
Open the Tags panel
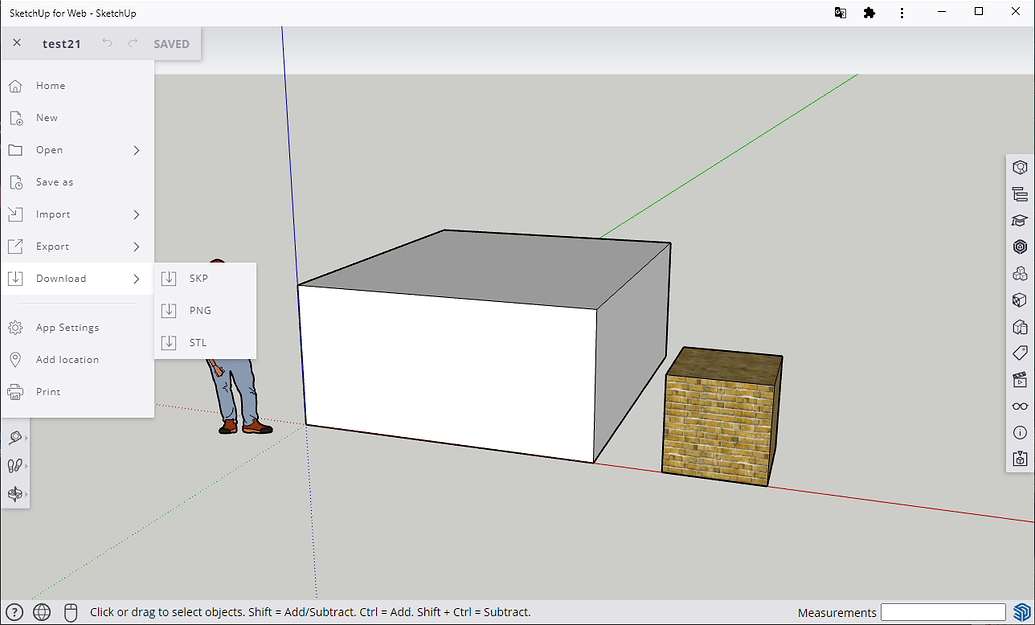1019,352
